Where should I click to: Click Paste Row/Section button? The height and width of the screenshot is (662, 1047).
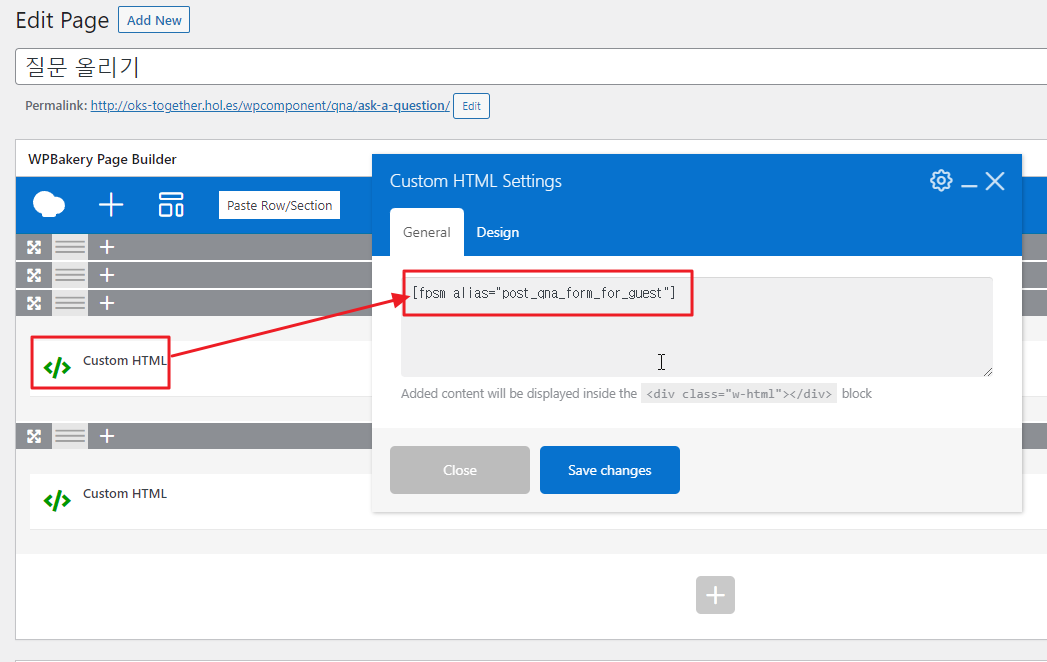coord(279,205)
